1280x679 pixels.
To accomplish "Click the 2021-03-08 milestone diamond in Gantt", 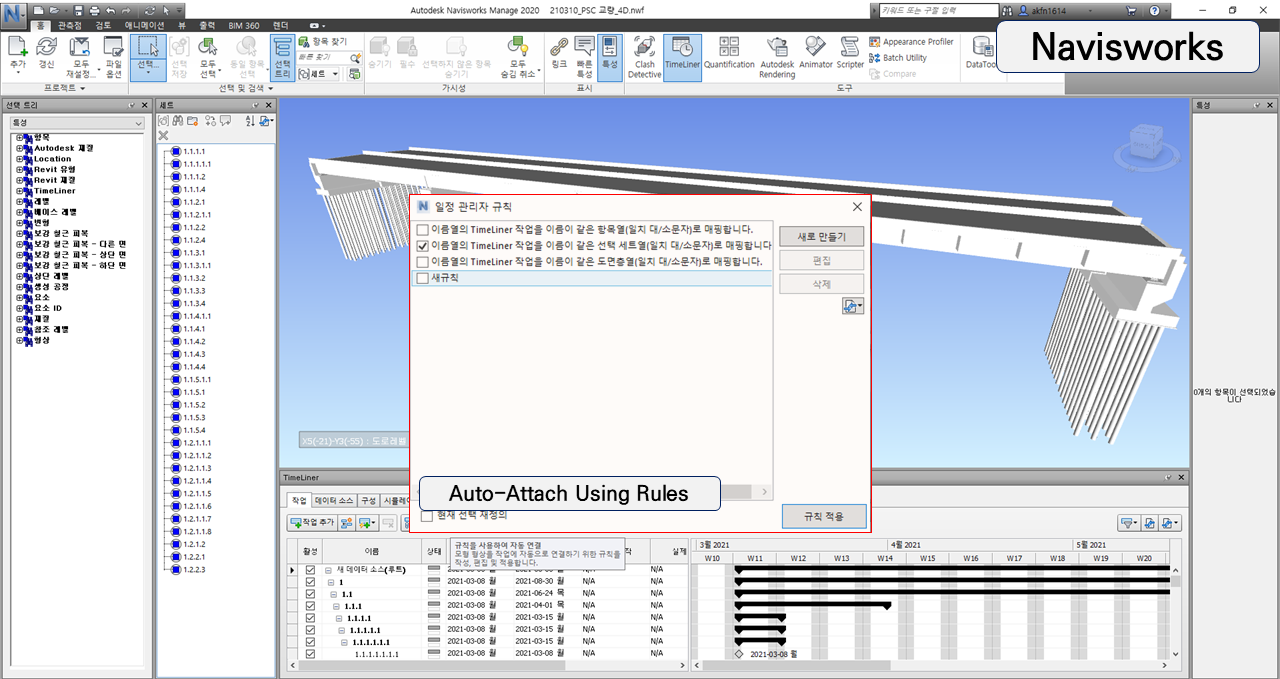I will (x=738, y=654).
